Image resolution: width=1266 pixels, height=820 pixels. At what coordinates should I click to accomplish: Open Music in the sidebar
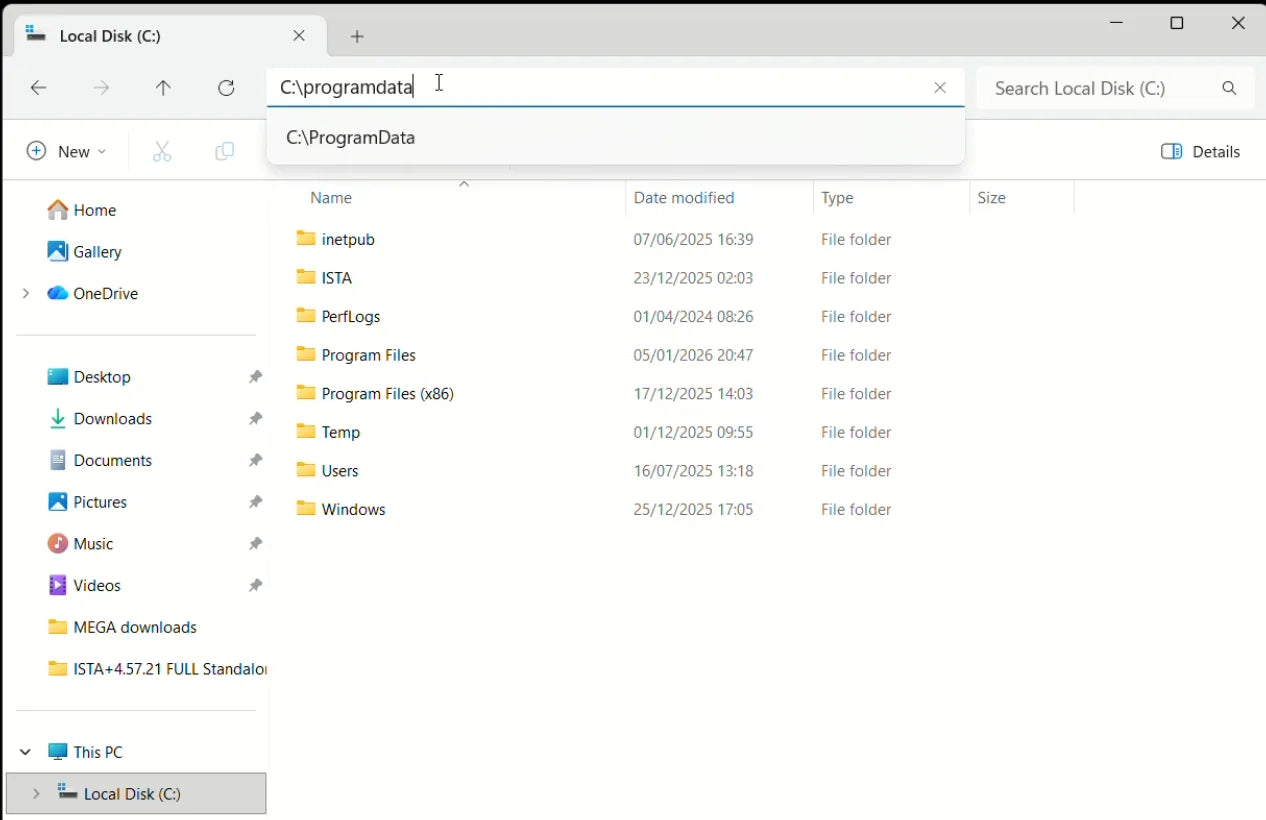(x=80, y=544)
